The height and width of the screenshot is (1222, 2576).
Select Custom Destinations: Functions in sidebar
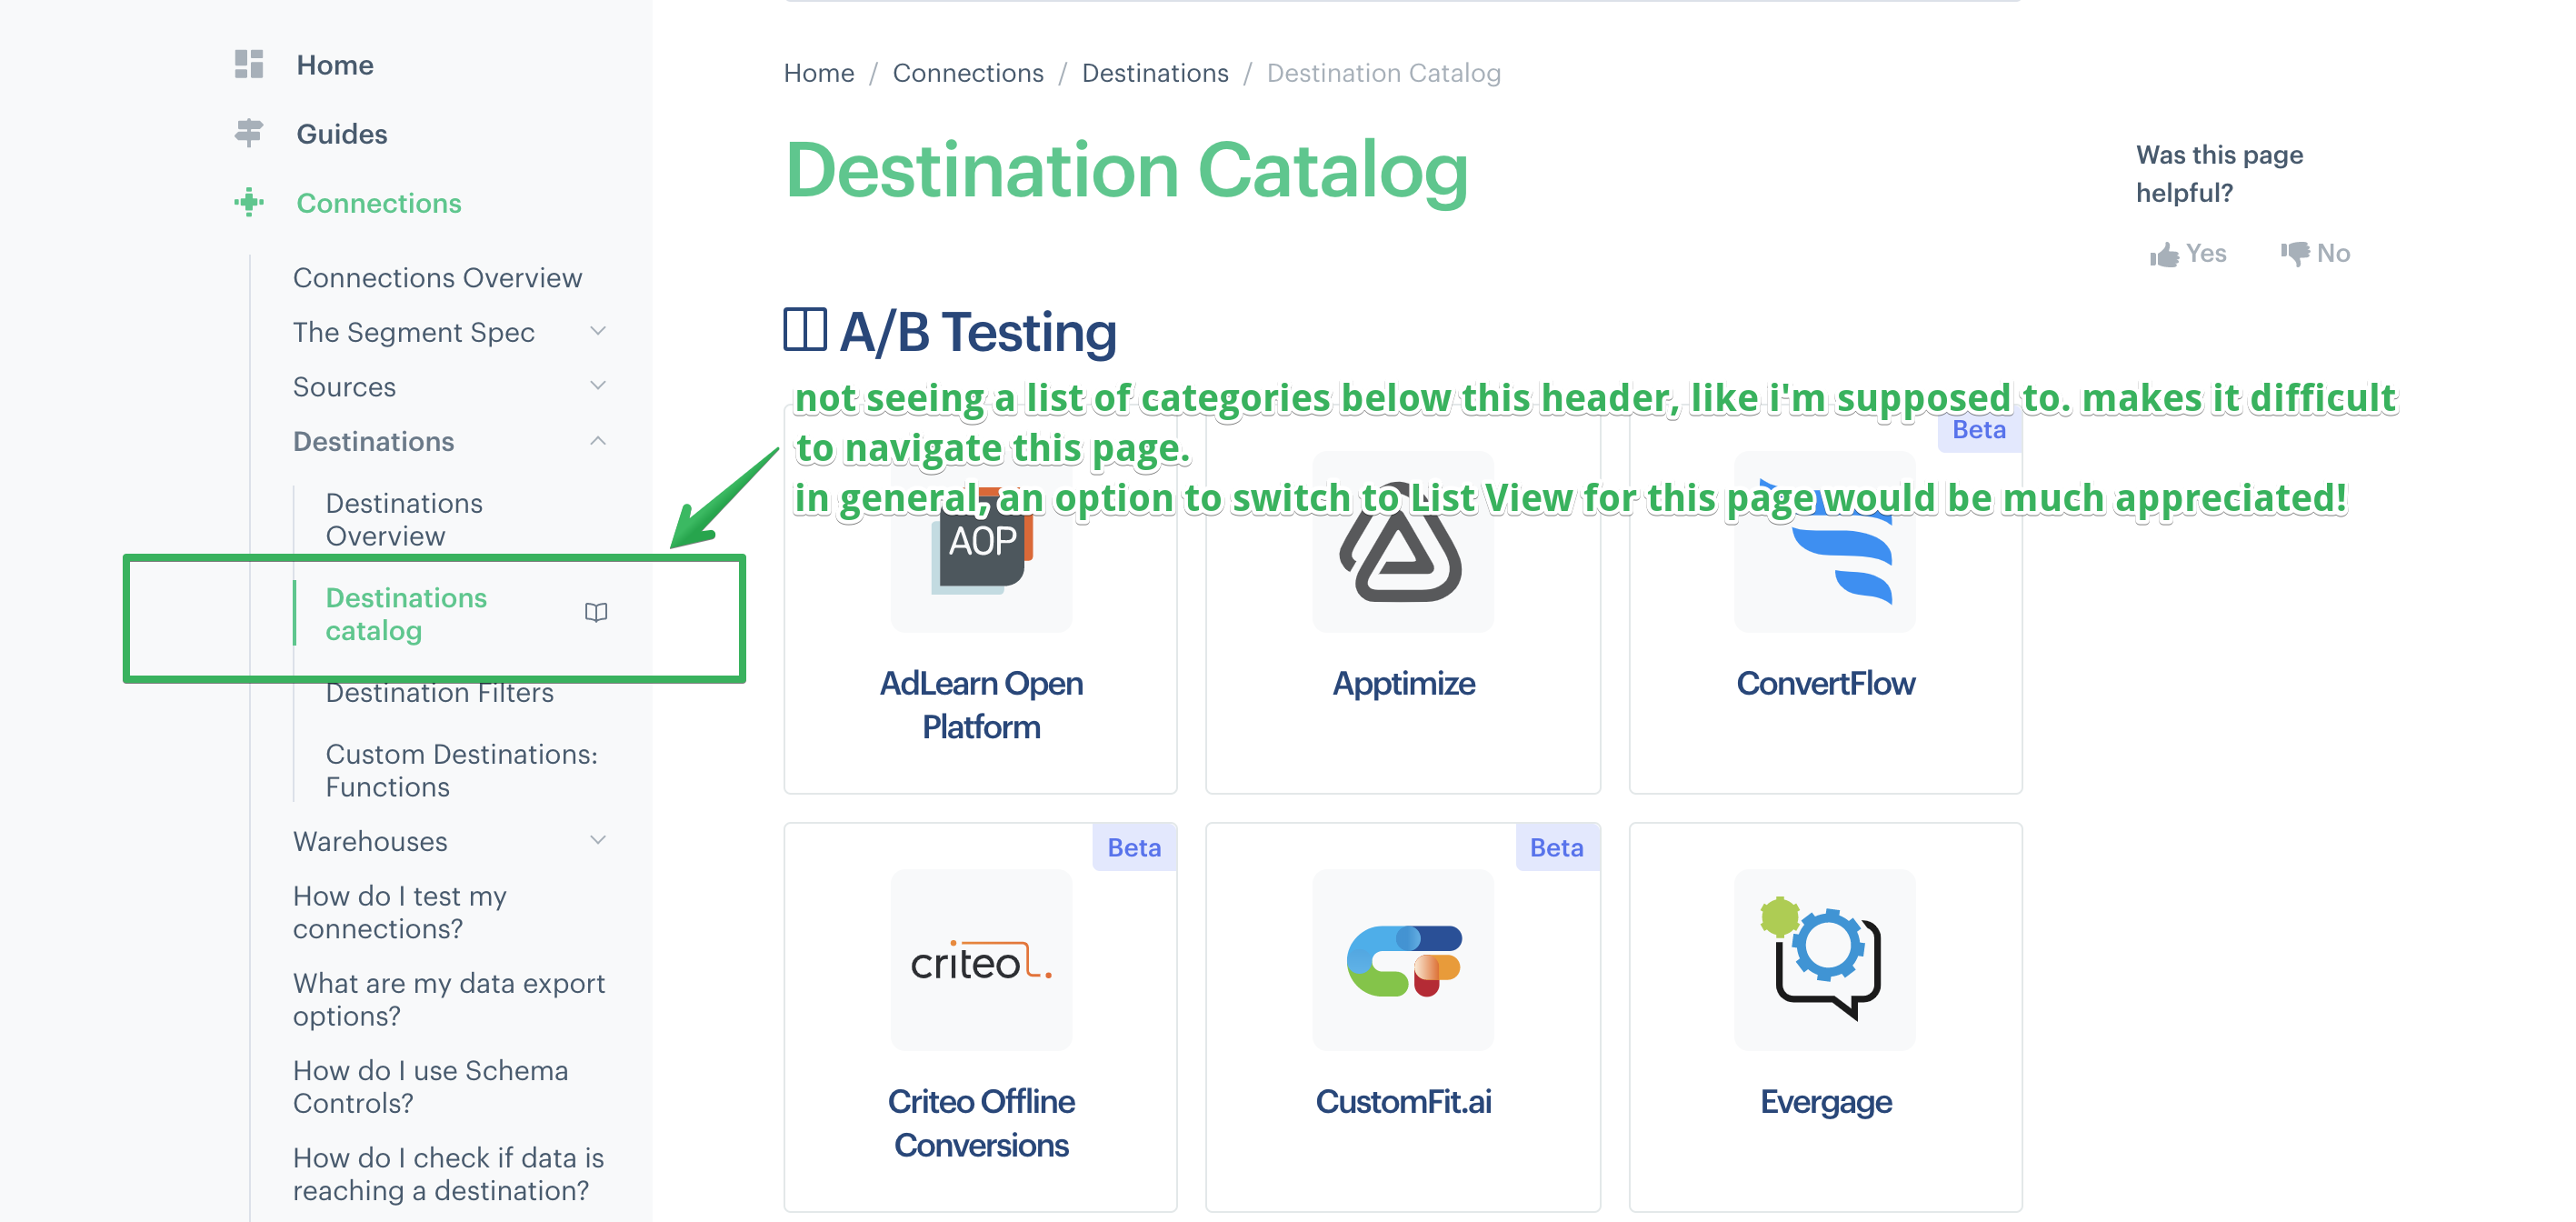459,770
